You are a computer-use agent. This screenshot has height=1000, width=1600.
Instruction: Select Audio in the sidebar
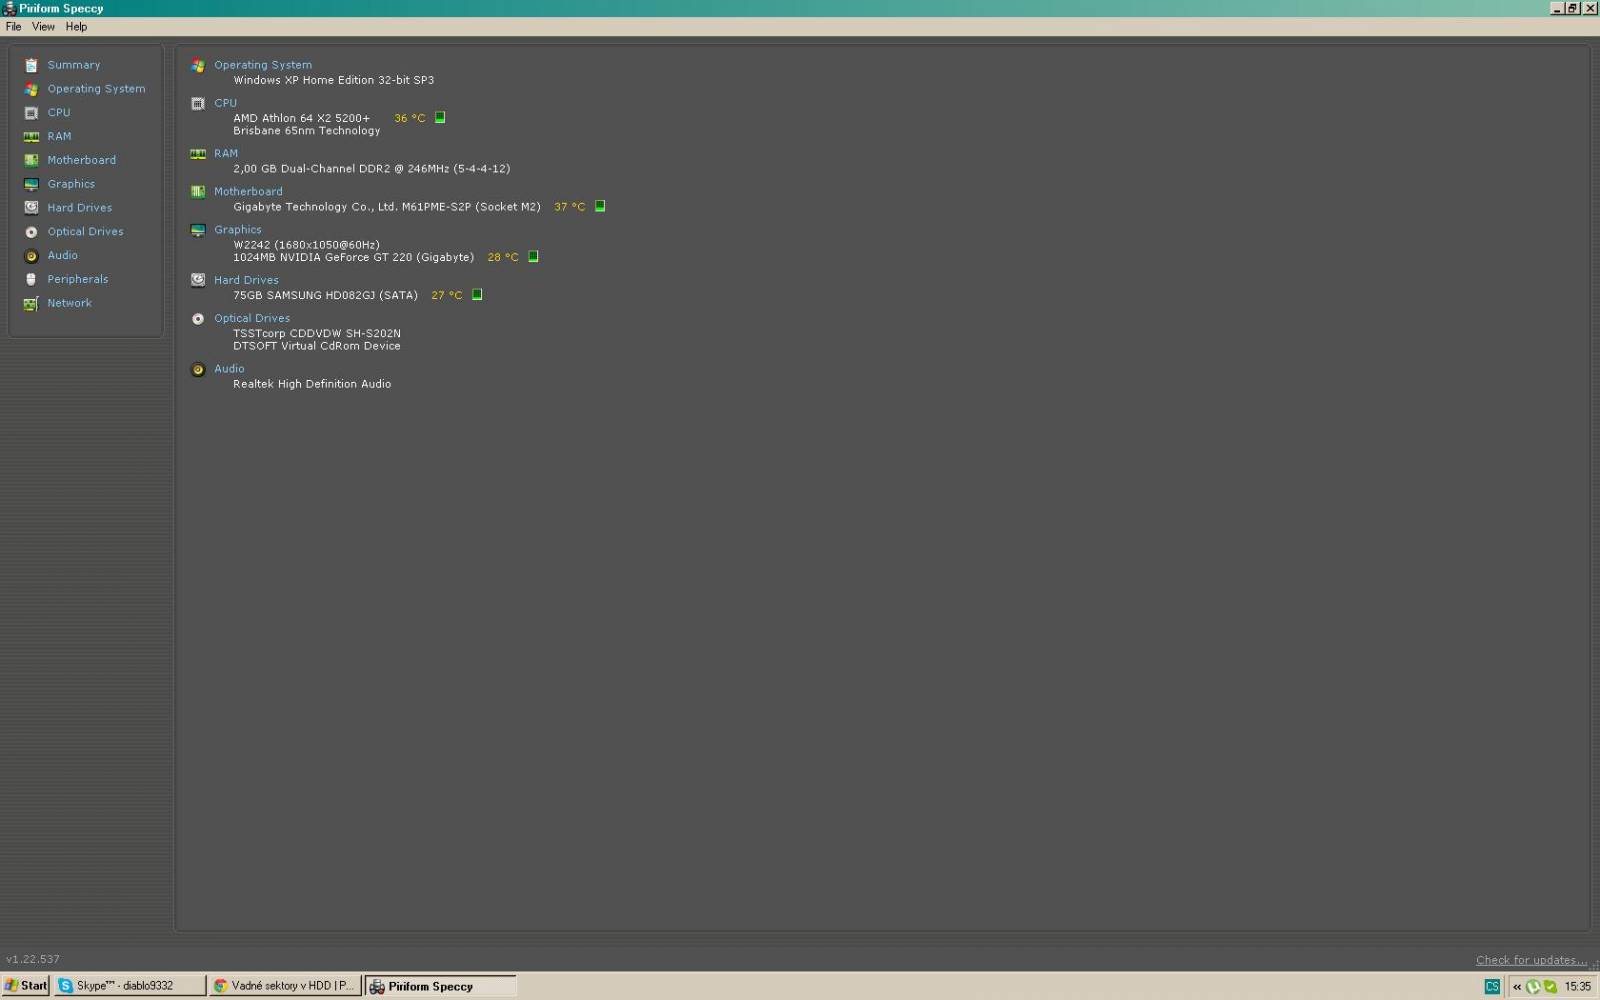coord(62,256)
